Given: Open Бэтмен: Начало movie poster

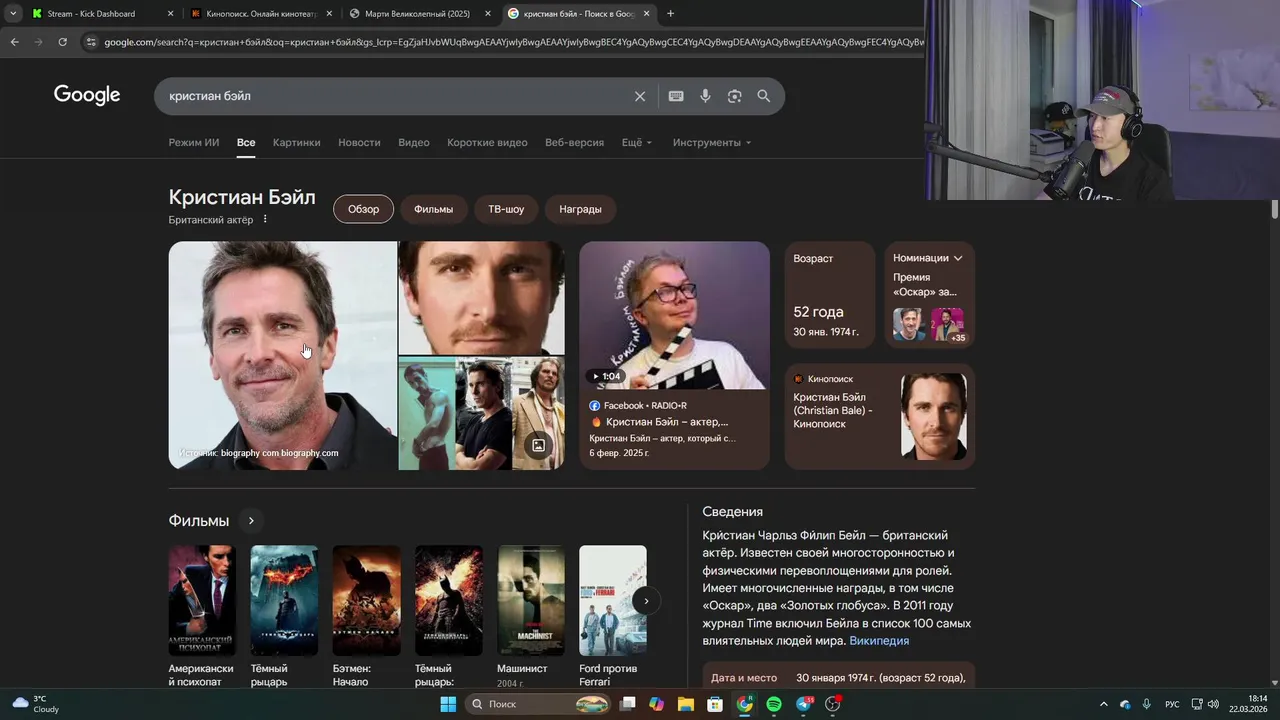Looking at the screenshot, I should point(367,600).
